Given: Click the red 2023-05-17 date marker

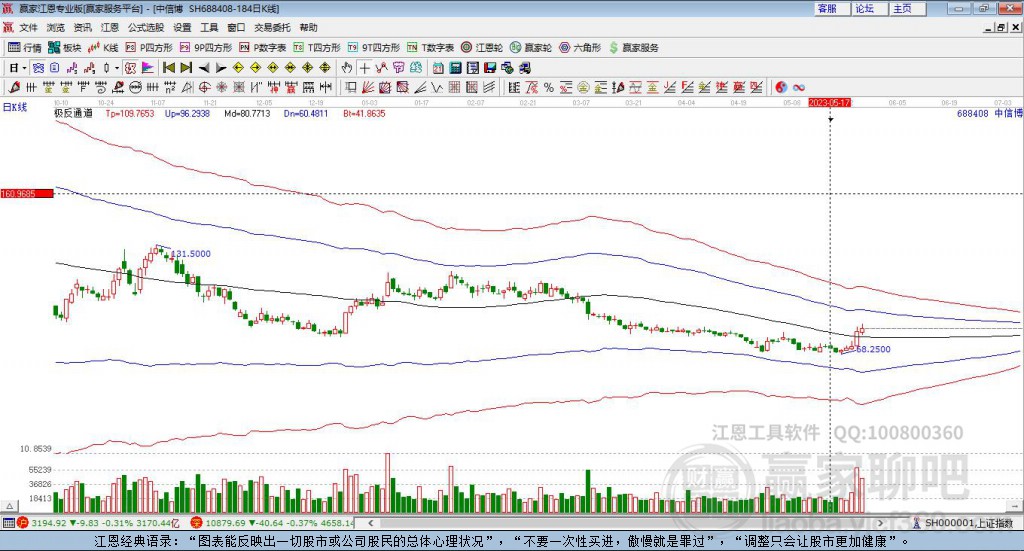Looking at the screenshot, I should (829, 103).
